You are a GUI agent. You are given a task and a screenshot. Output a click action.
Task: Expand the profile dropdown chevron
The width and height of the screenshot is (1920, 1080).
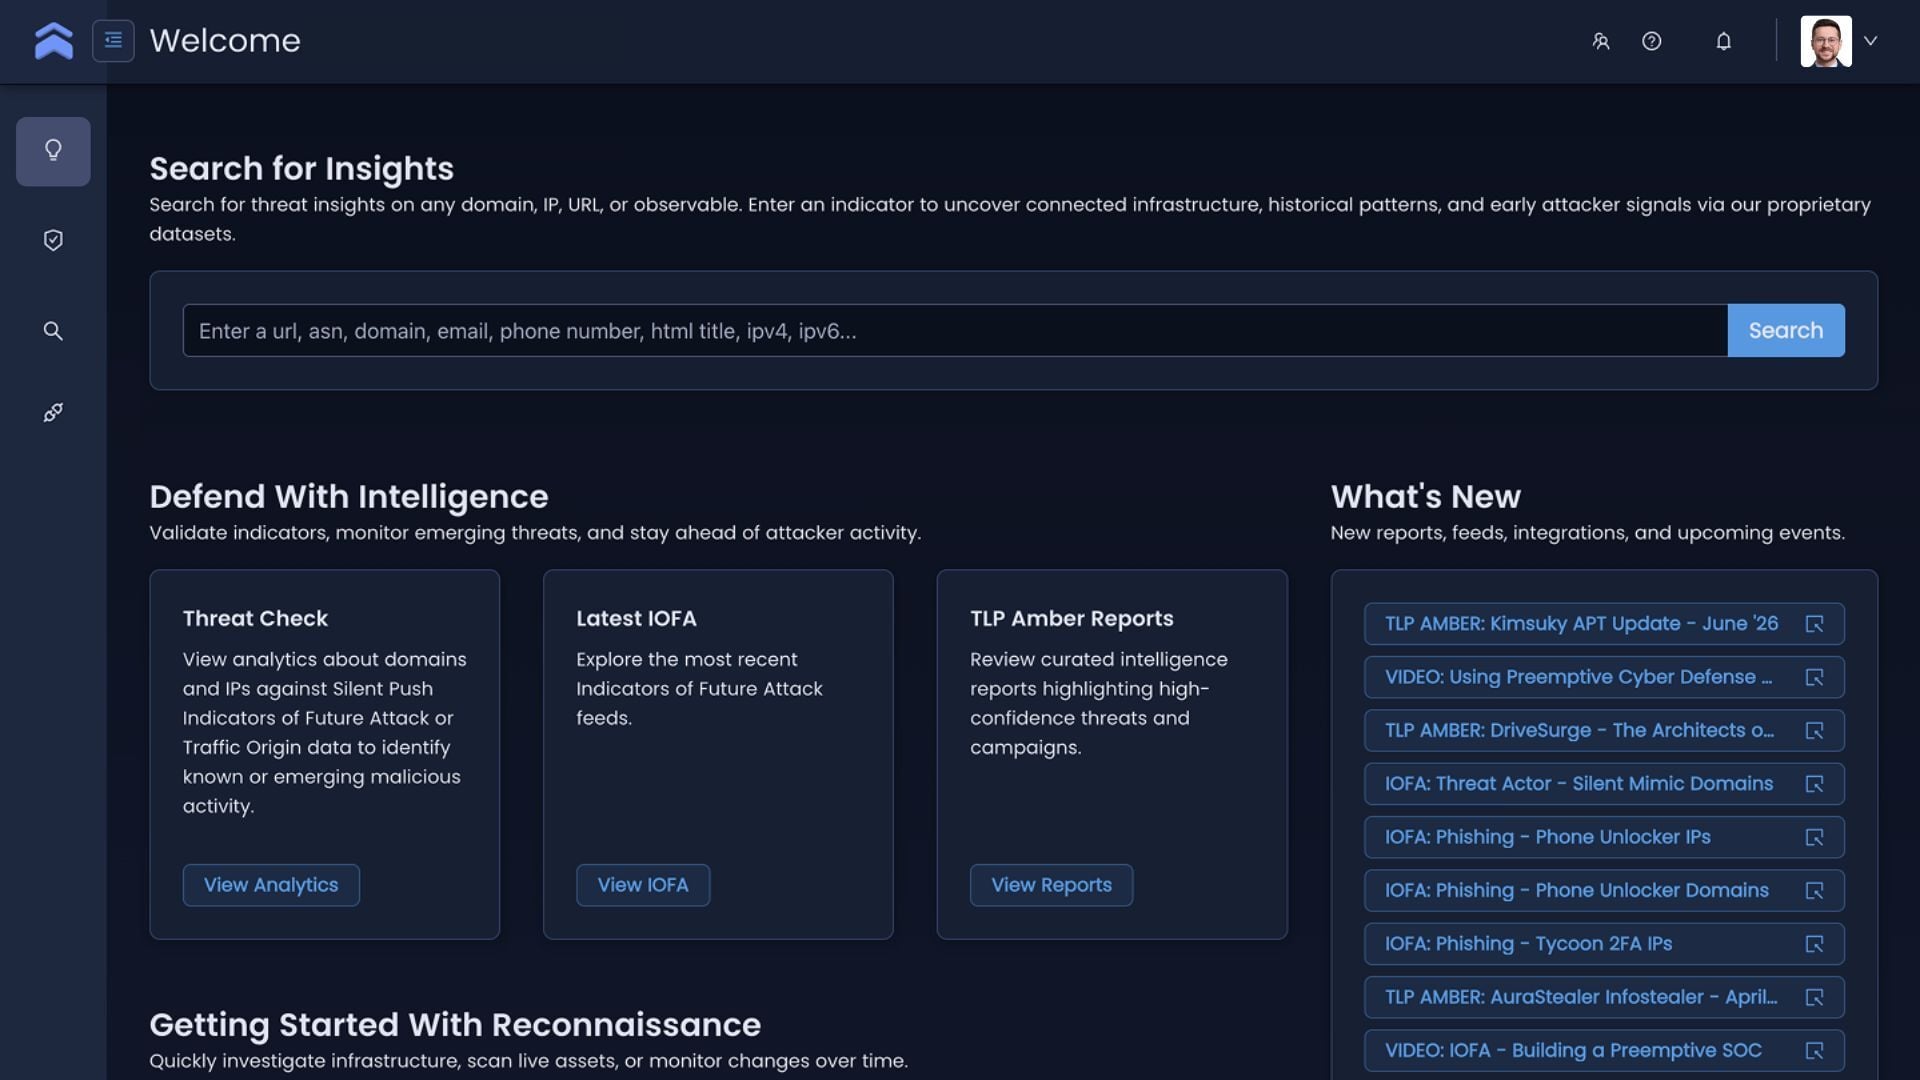[x=1871, y=41]
